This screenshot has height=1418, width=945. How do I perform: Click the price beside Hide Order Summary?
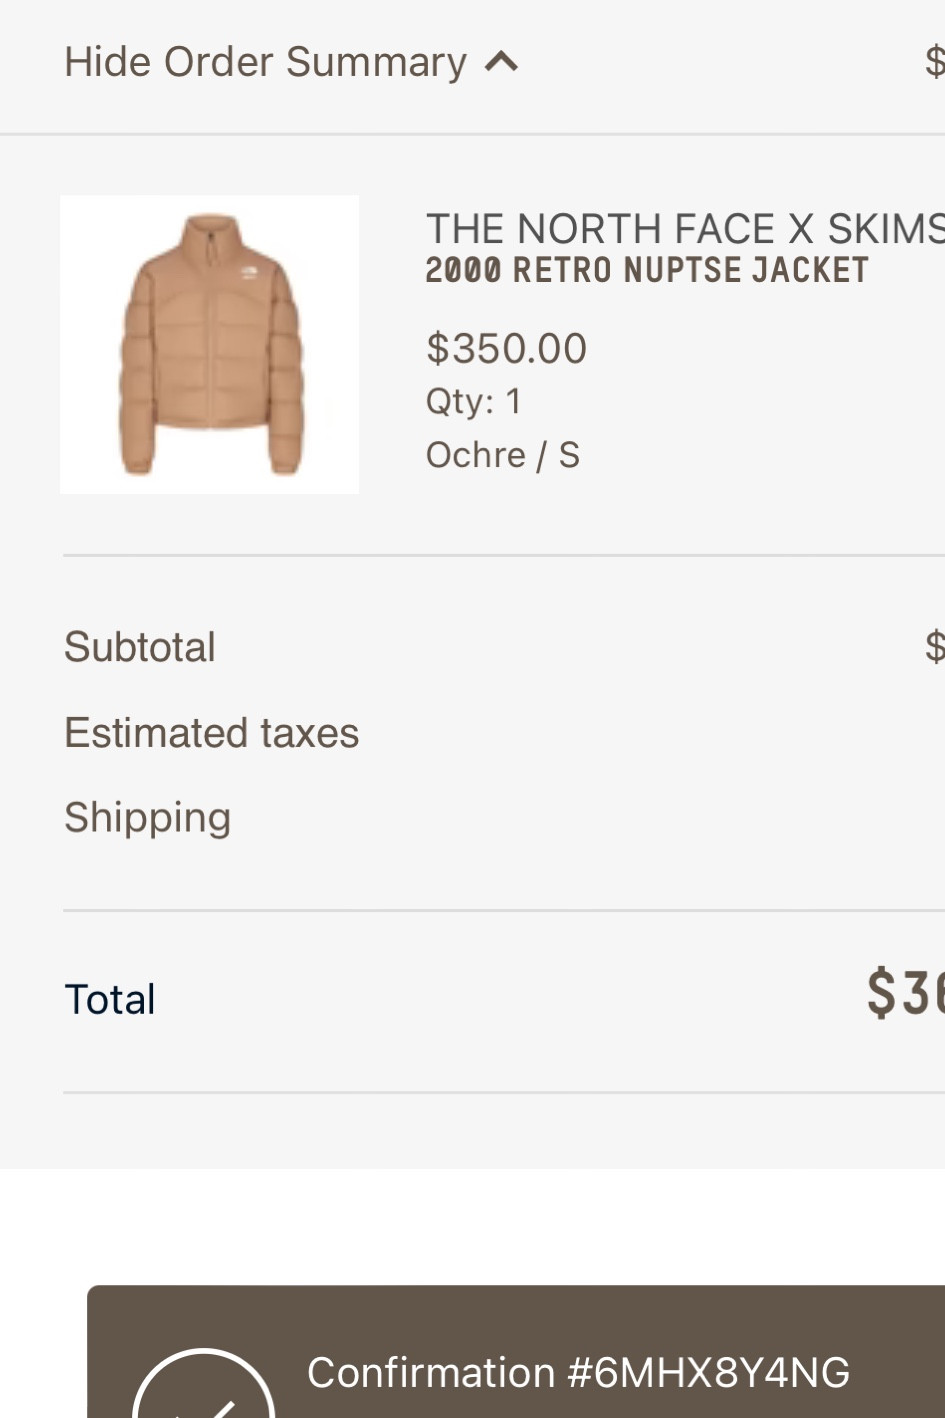(x=935, y=62)
